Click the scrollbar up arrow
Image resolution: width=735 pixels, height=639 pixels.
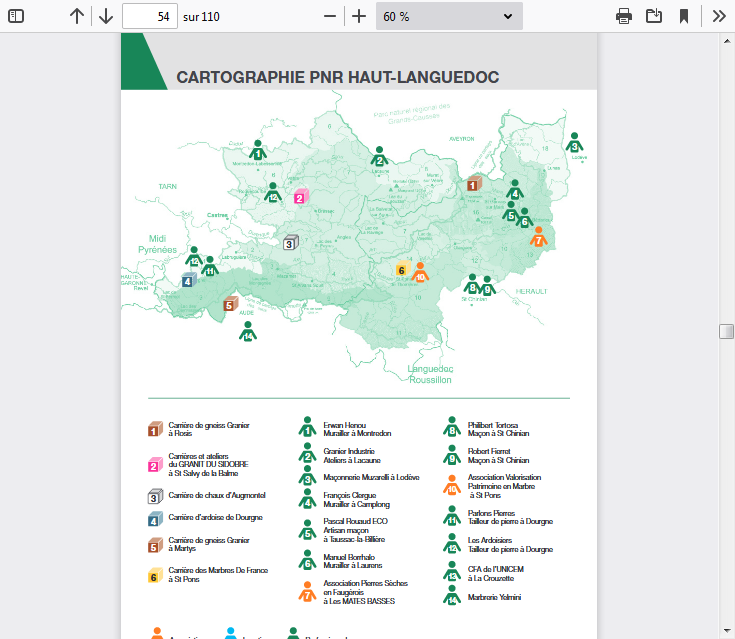[727, 42]
